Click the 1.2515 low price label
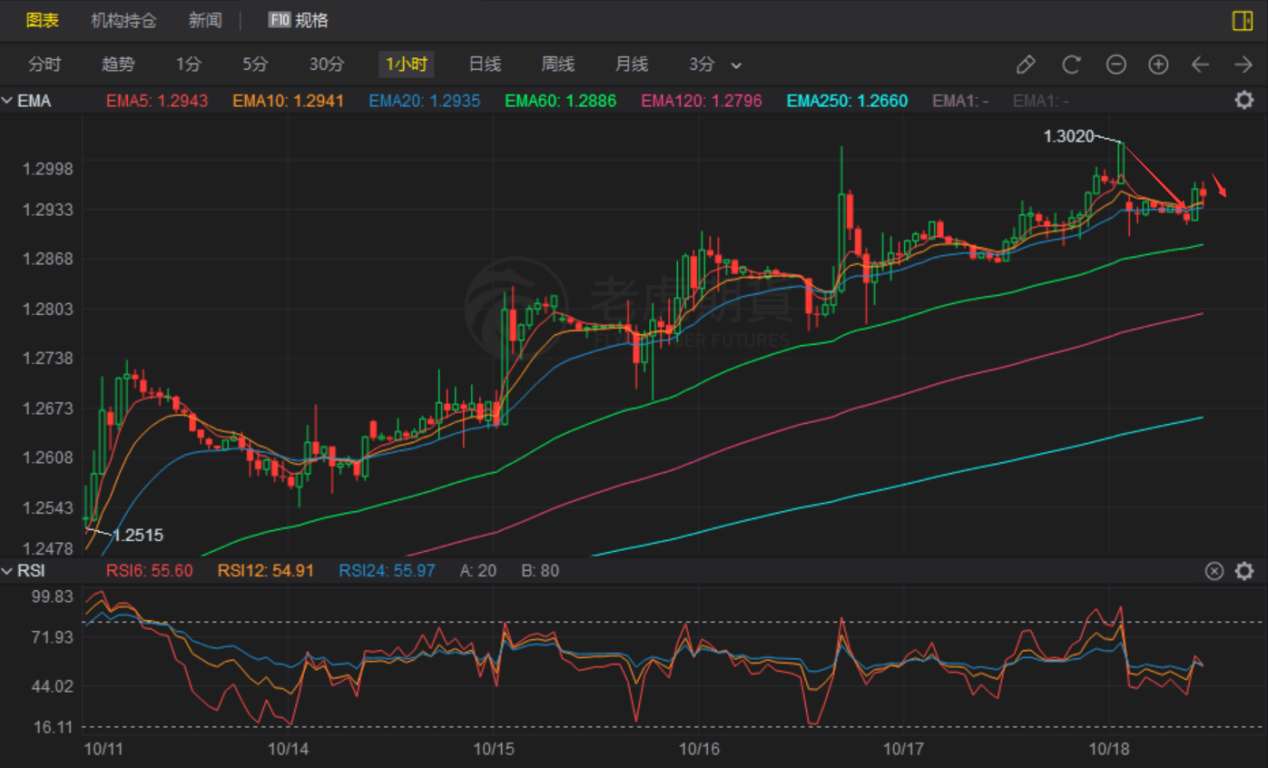This screenshot has width=1268, height=768. tap(138, 536)
